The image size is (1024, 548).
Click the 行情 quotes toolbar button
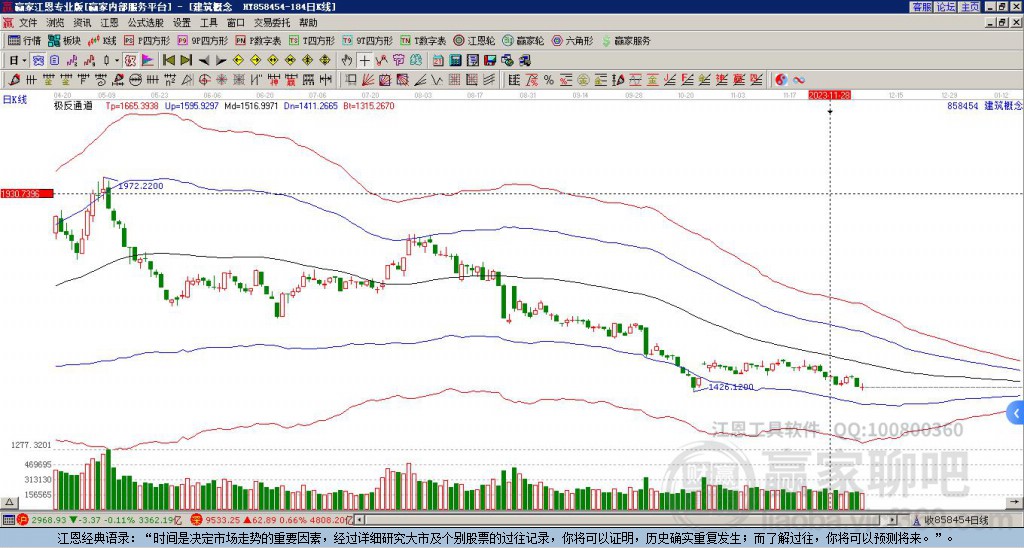click(x=25, y=41)
